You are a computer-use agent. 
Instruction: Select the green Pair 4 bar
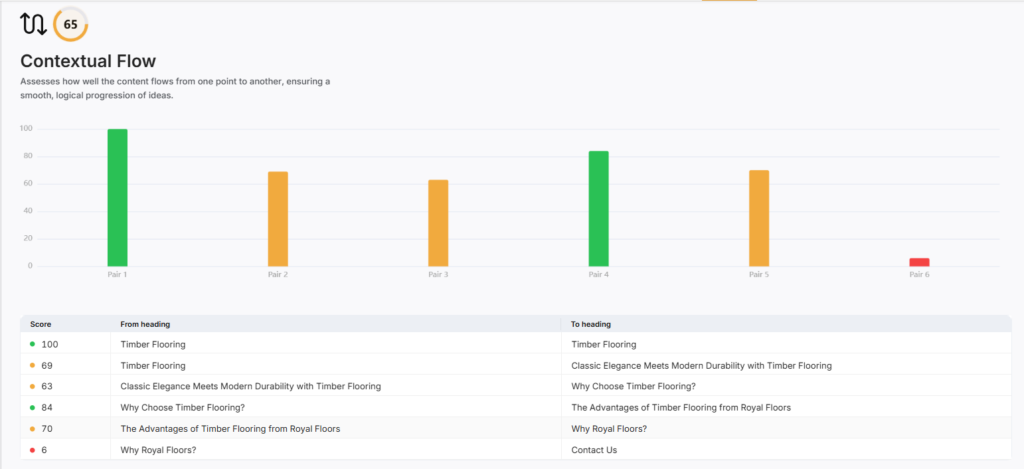[598, 209]
